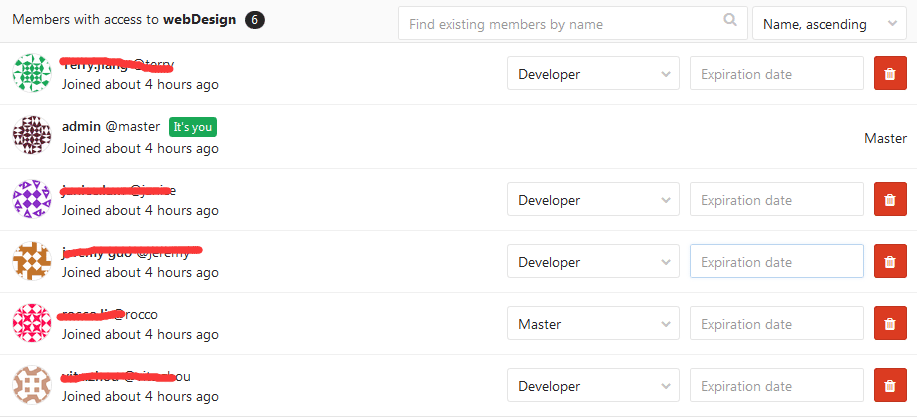The width and height of the screenshot is (917, 419).
Task: Click trash button beside the orange avatar member
Action: [889, 262]
